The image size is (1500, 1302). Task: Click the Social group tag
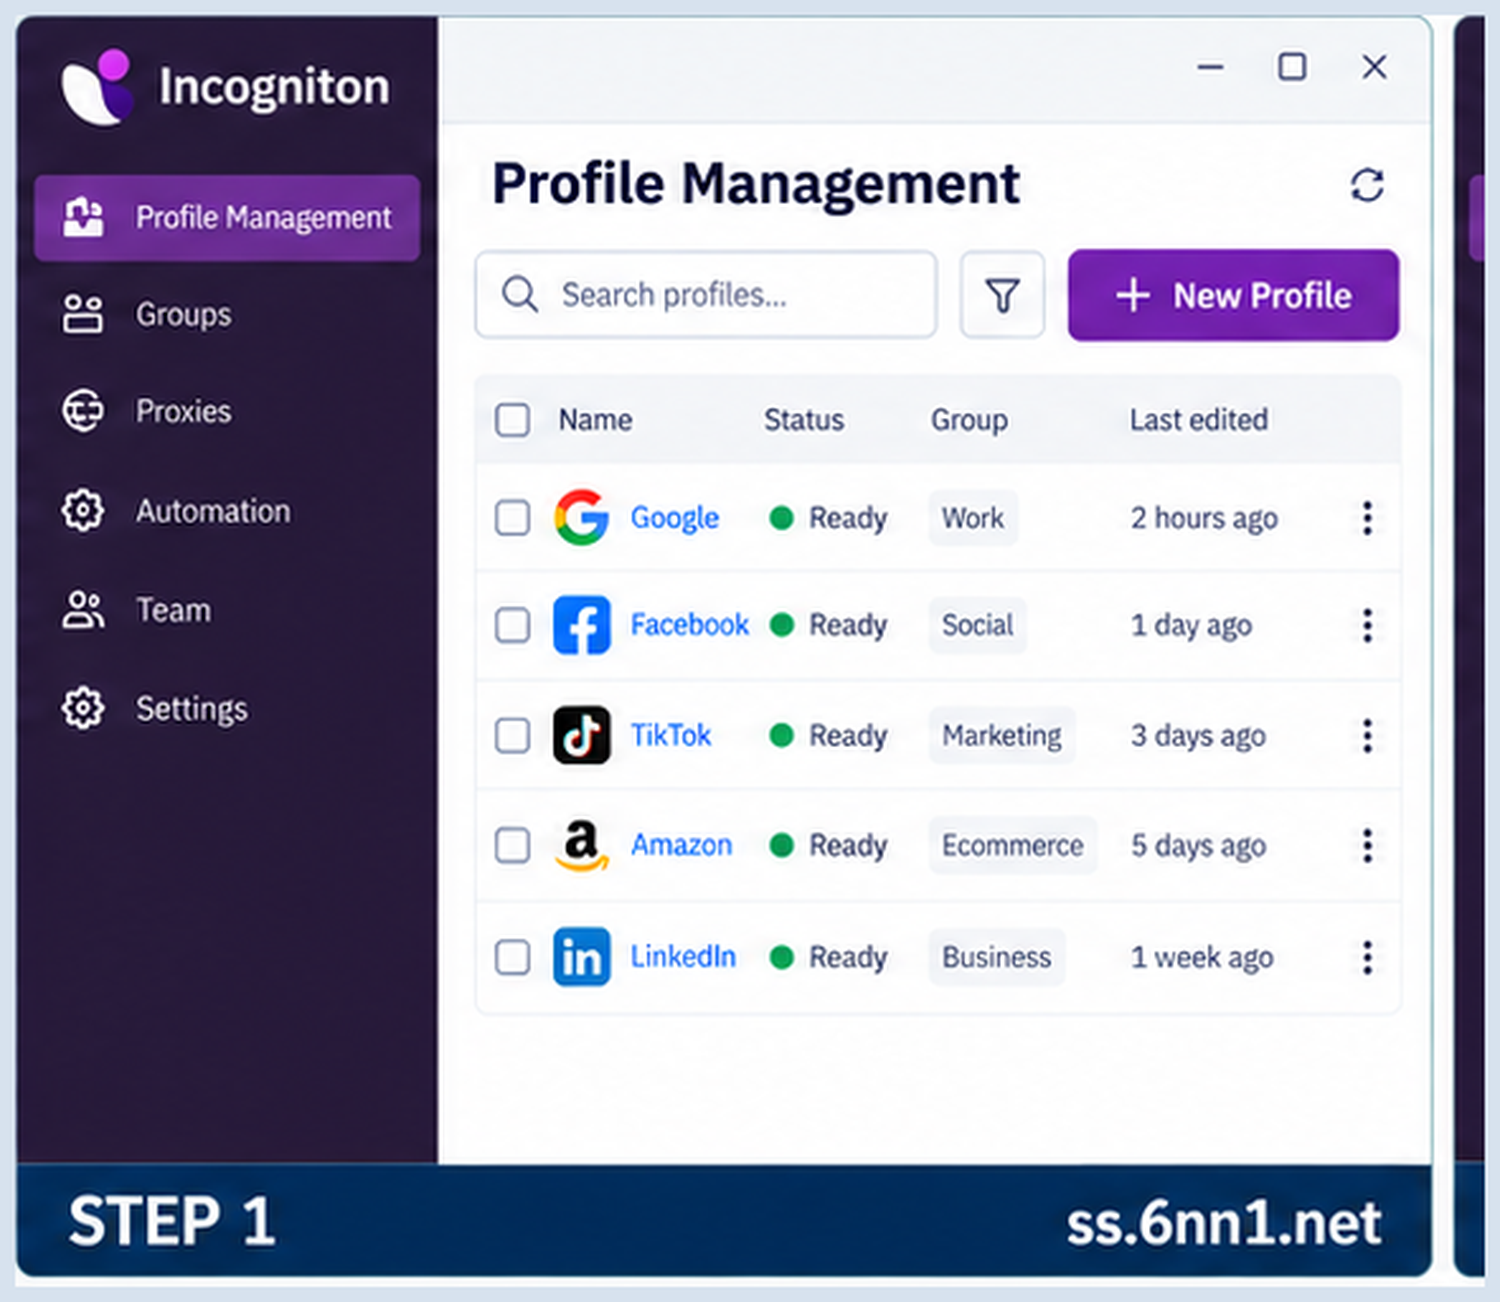[x=977, y=625]
